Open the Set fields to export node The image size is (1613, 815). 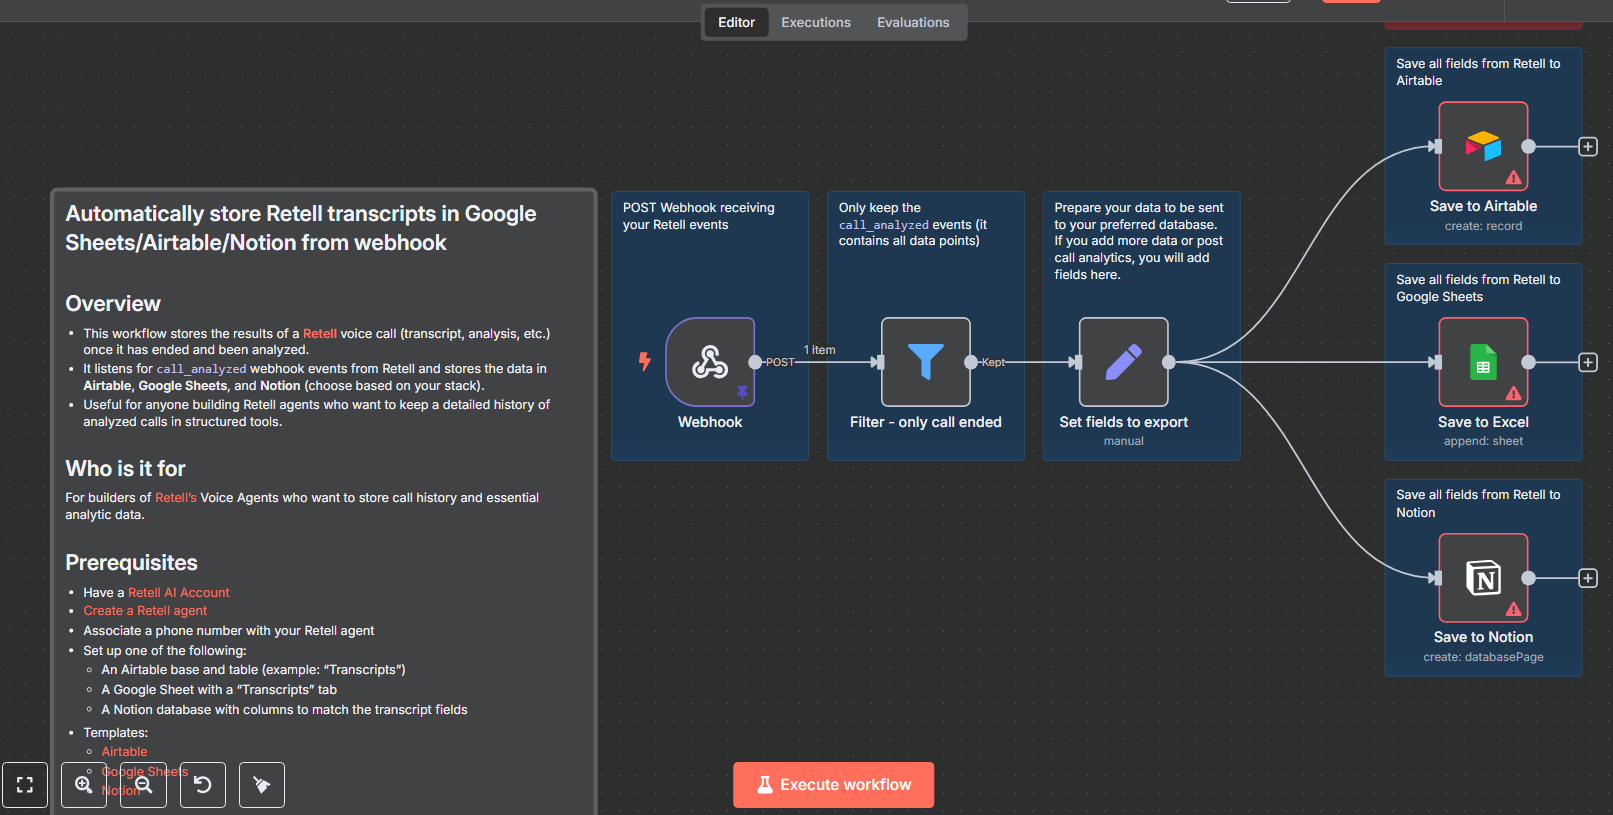[1124, 362]
